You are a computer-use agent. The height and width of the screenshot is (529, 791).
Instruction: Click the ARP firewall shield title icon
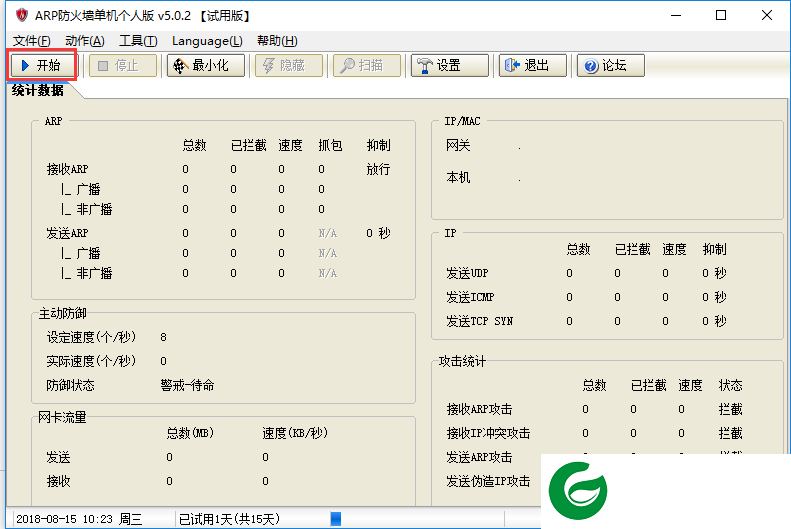tap(21, 15)
